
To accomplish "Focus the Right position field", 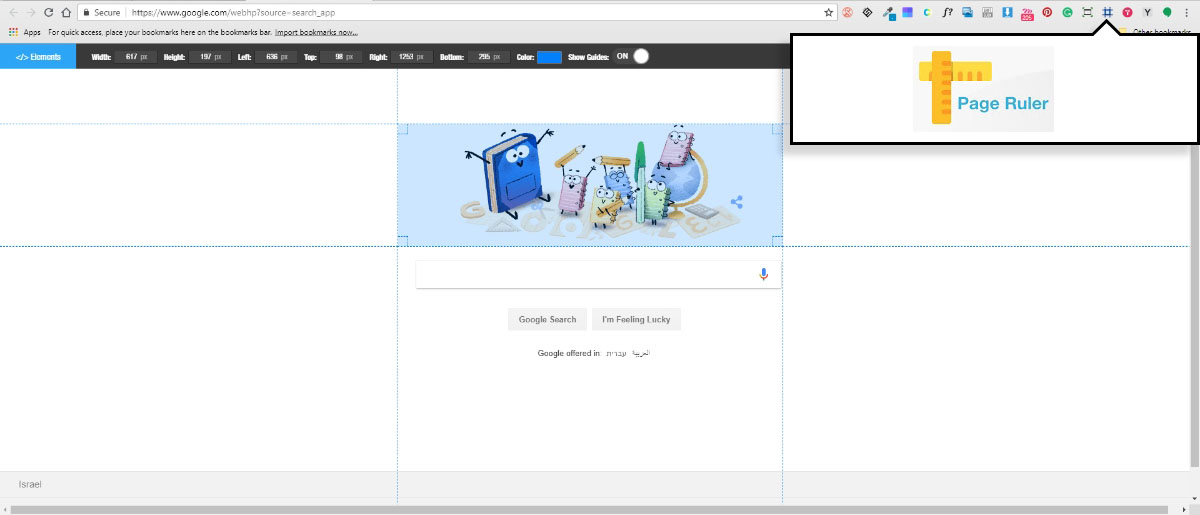I will tap(412, 57).
